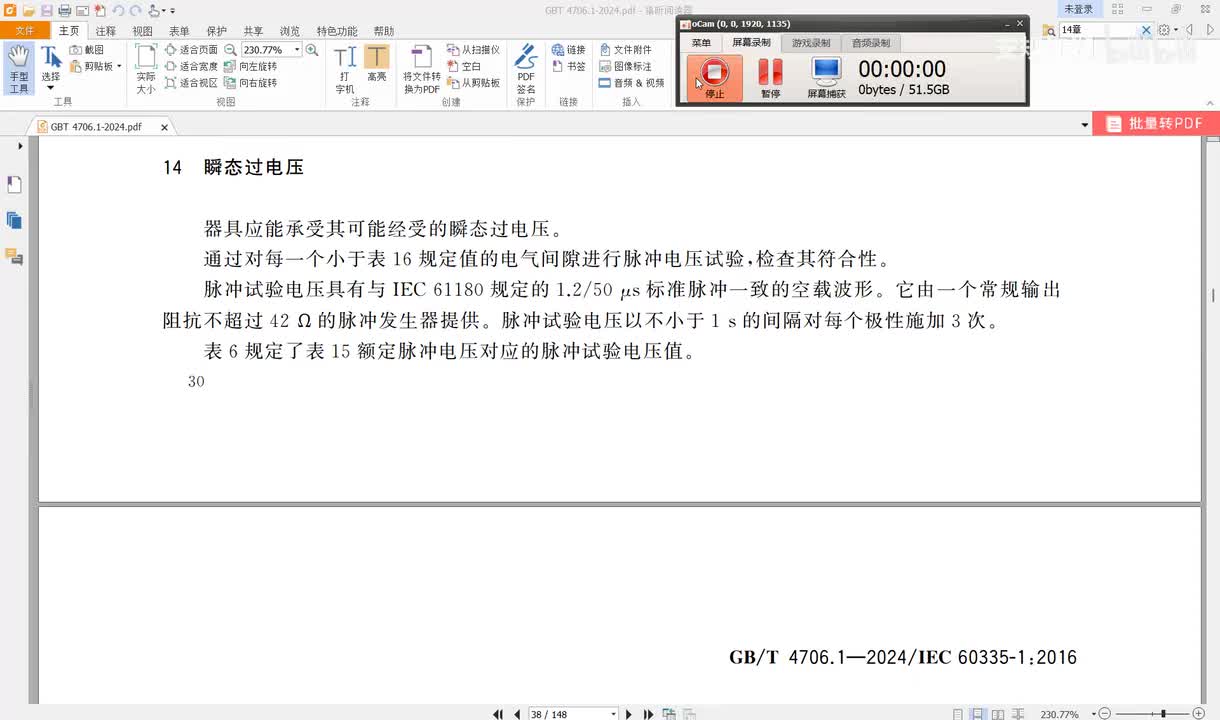
Task: Pause recording in oCam (暂停)
Action: coord(770,77)
